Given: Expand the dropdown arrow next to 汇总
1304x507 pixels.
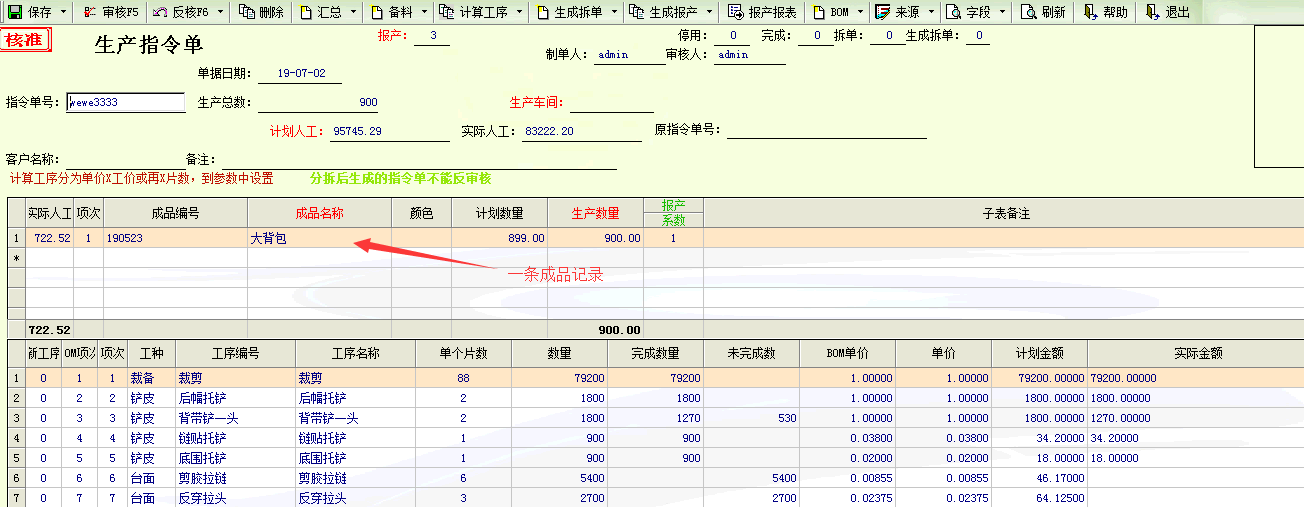Looking at the screenshot, I should (353, 12).
